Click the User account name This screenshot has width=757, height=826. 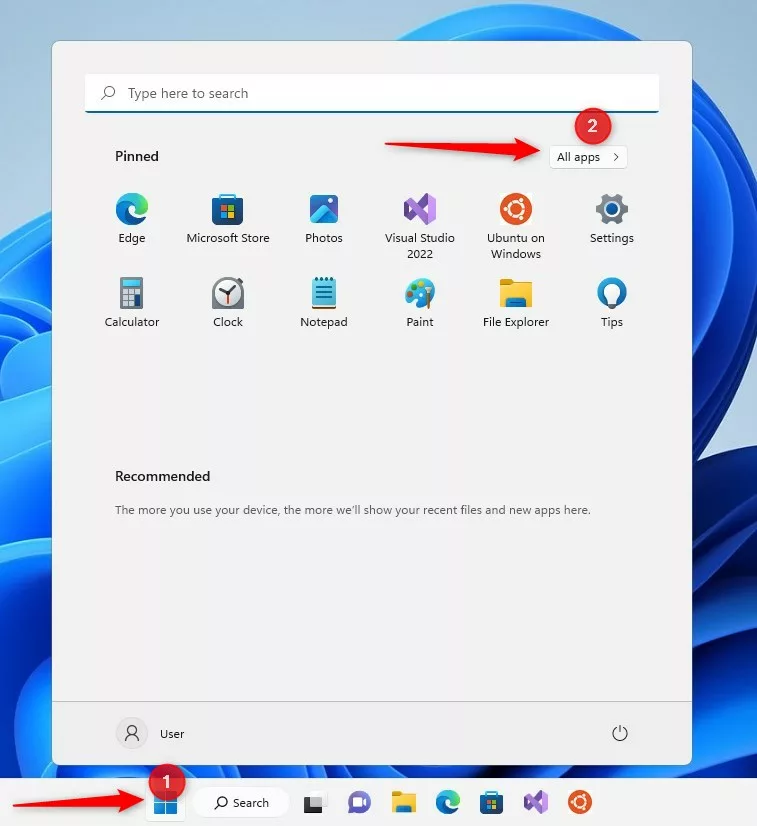tap(172, 734)
